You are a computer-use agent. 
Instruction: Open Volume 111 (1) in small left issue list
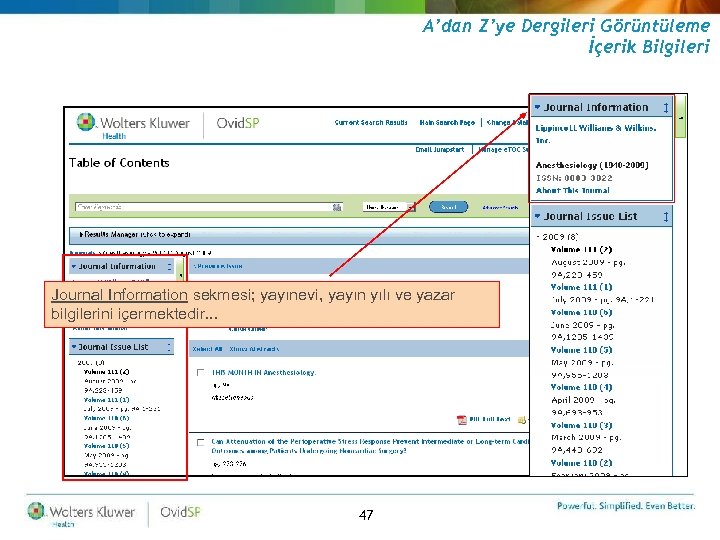coord(107,400)
